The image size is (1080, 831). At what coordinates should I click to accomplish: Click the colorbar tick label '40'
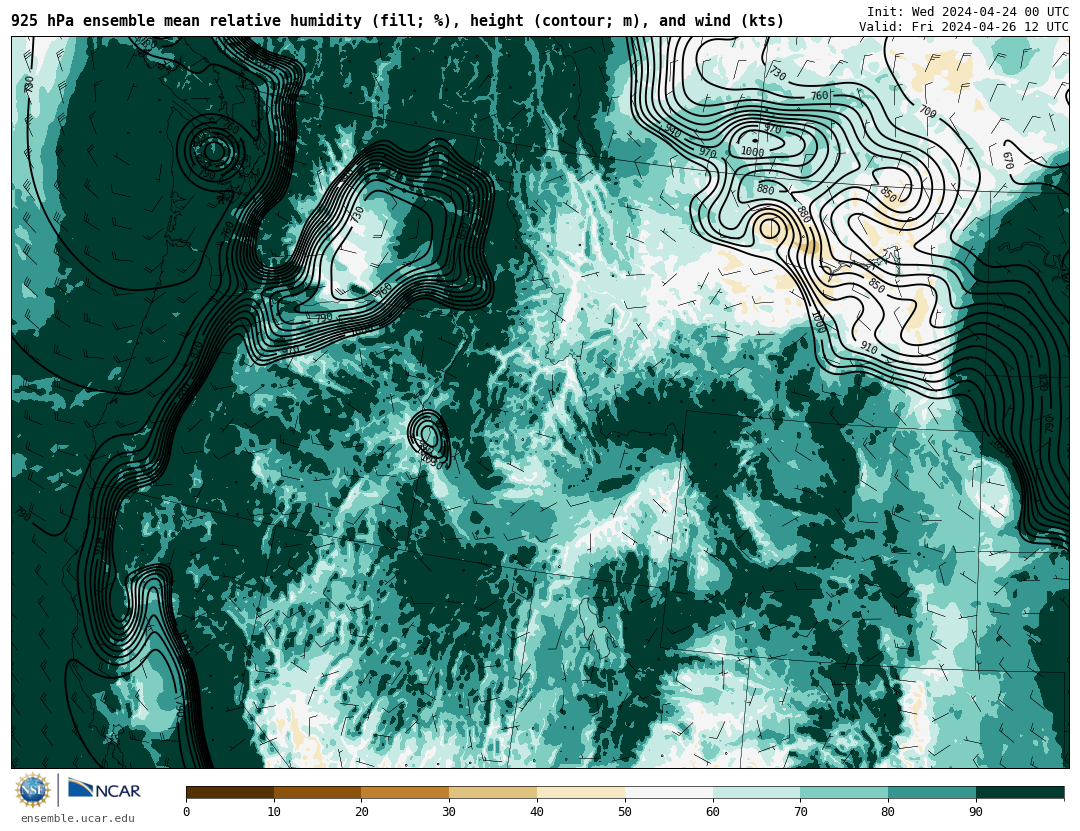click(x=537, y=812)
